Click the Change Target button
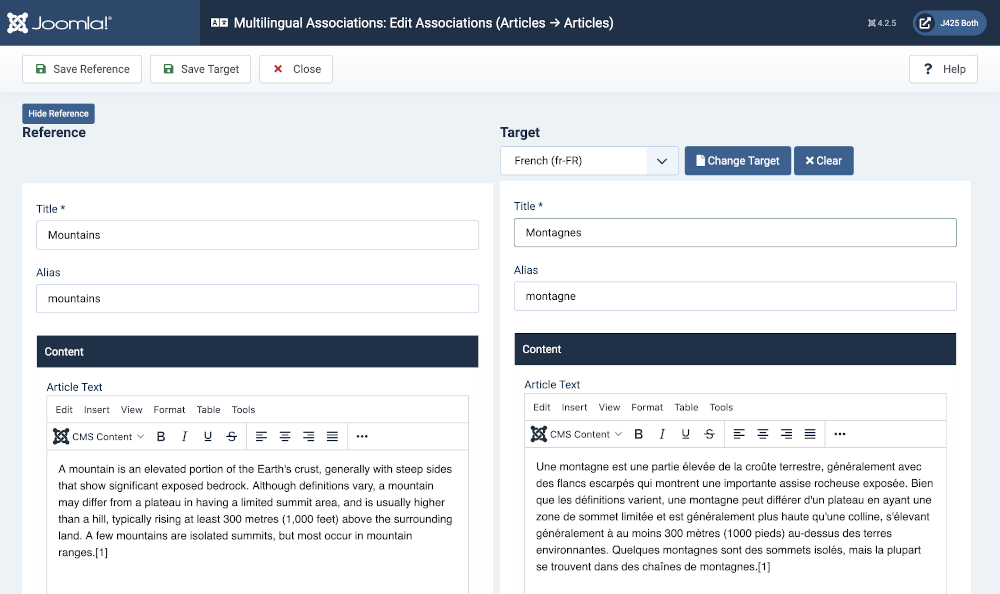 [x=737, y=160]
